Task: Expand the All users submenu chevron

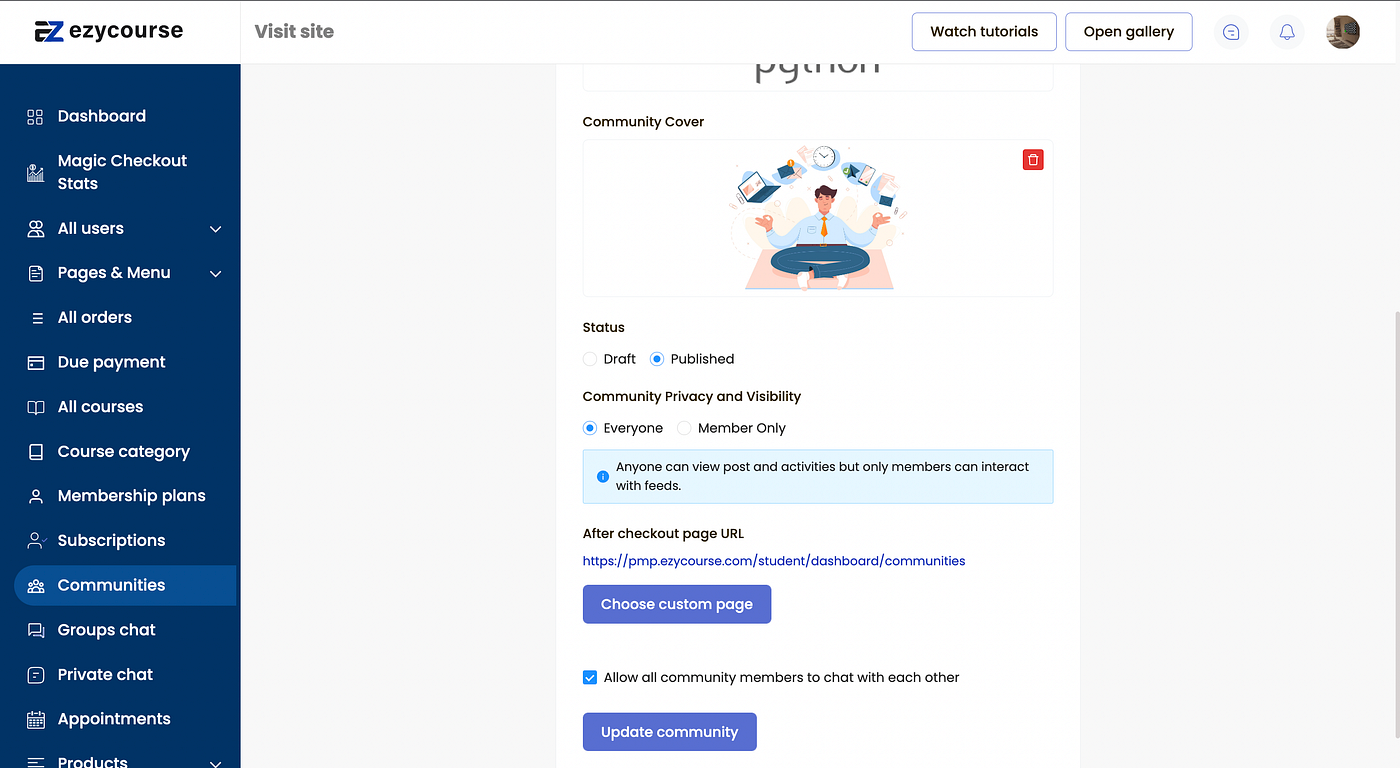Action: pyautogui.click(x=215, y=229)
